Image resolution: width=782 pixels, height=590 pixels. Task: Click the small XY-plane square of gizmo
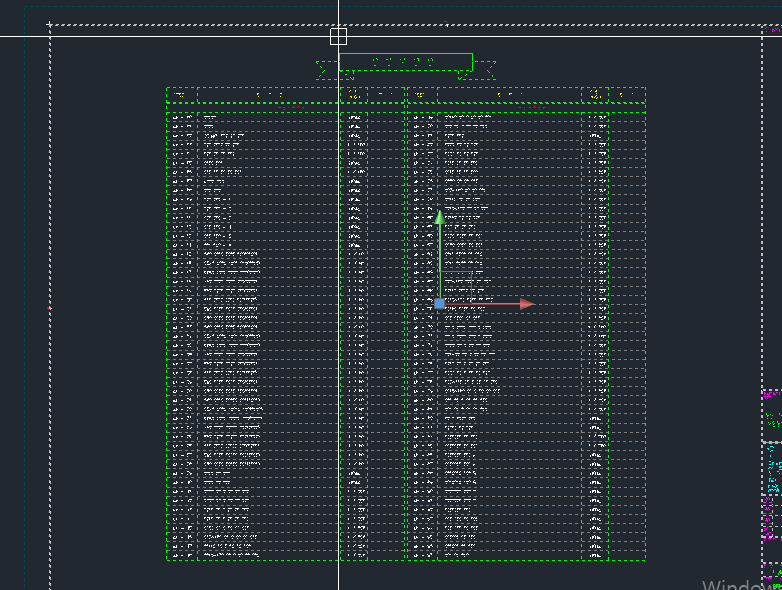[456, 288]
